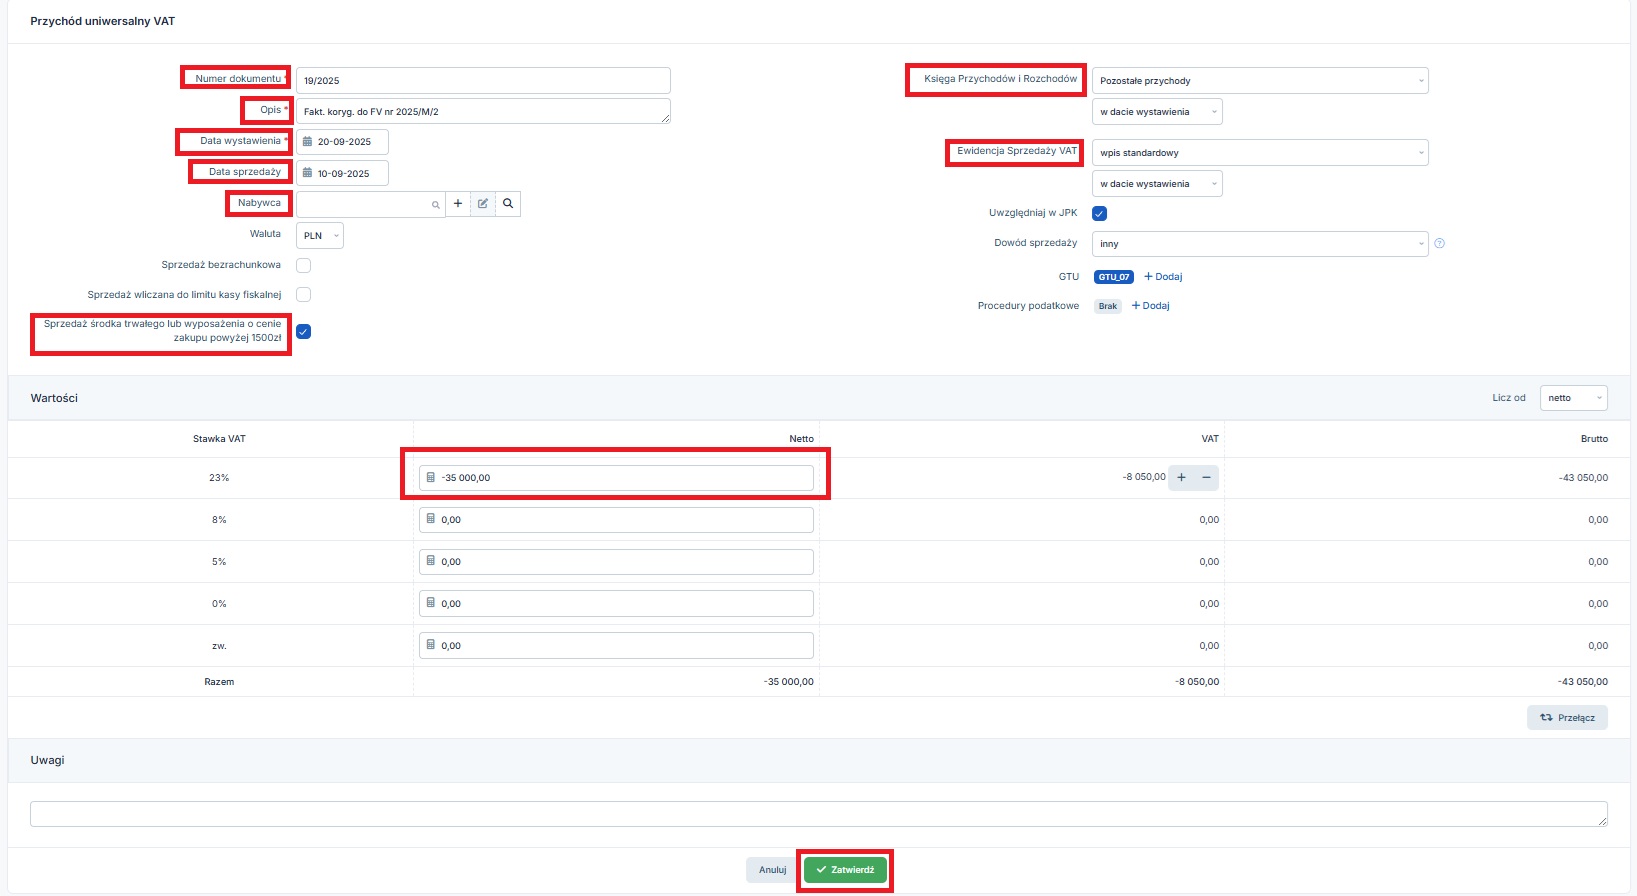The width and height of the screenshot is (1637, 896).
Task: Click the Anuluj button
Action: [772, 870]
